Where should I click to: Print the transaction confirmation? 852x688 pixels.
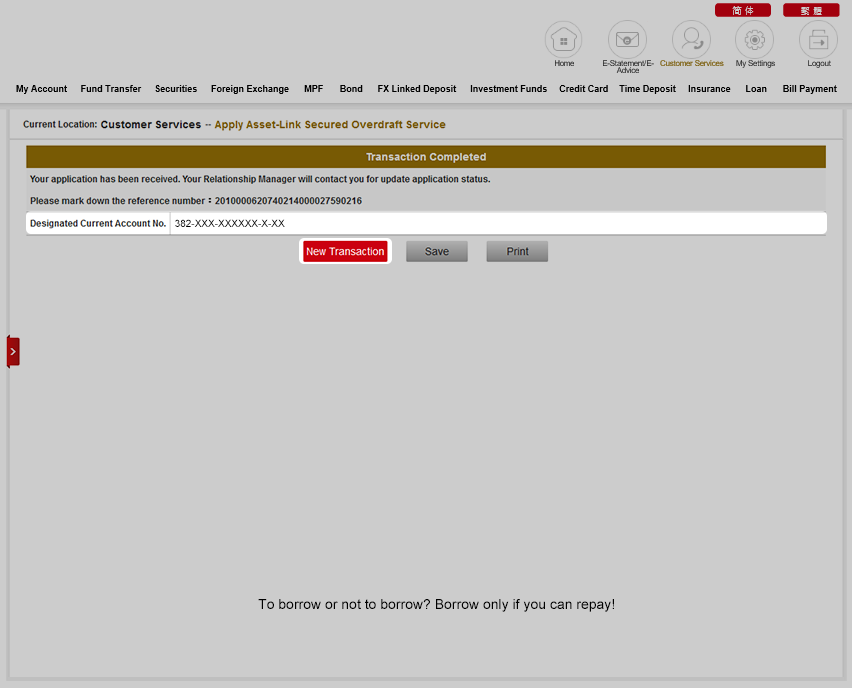517,252
